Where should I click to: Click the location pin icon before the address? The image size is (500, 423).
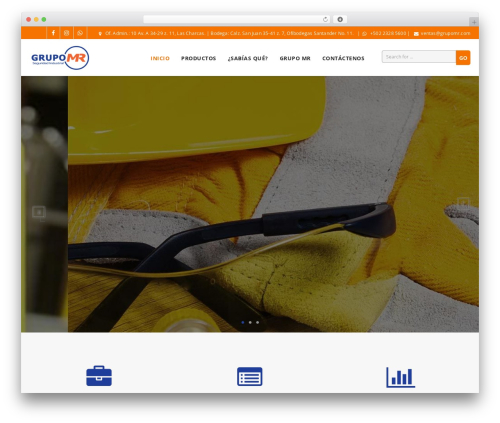point(100,34)
